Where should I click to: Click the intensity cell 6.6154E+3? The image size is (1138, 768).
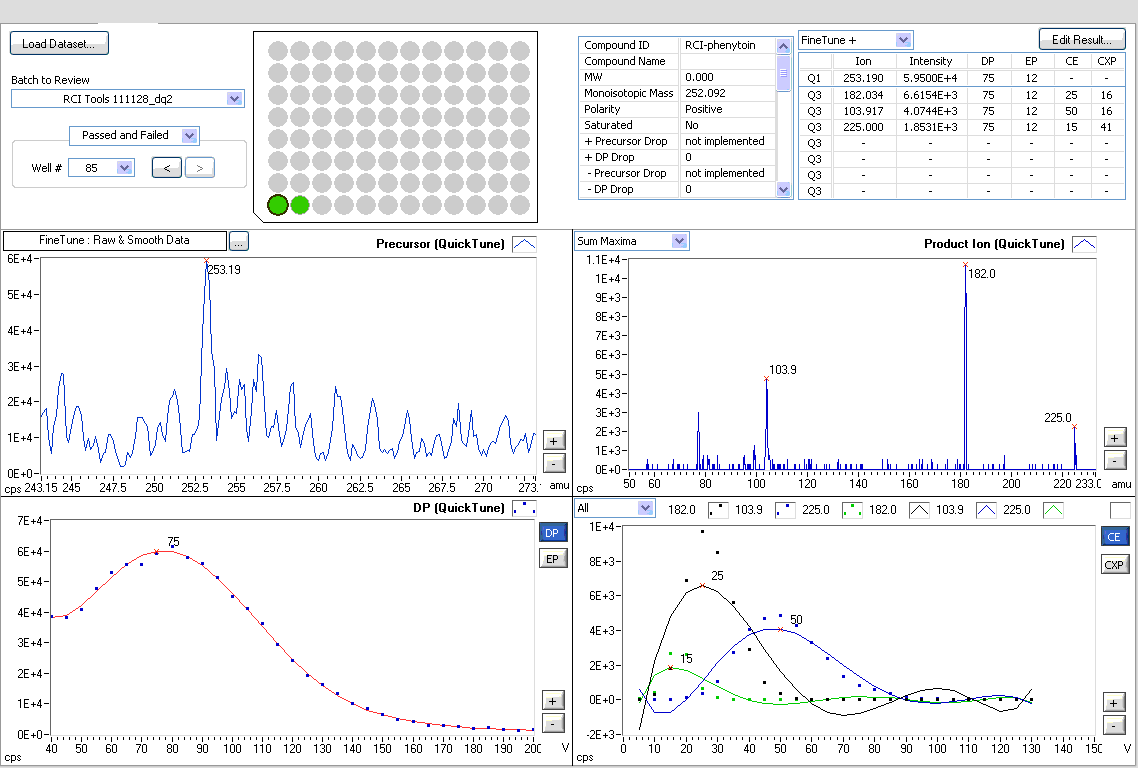pyautogui.click(x=930, y=95)
